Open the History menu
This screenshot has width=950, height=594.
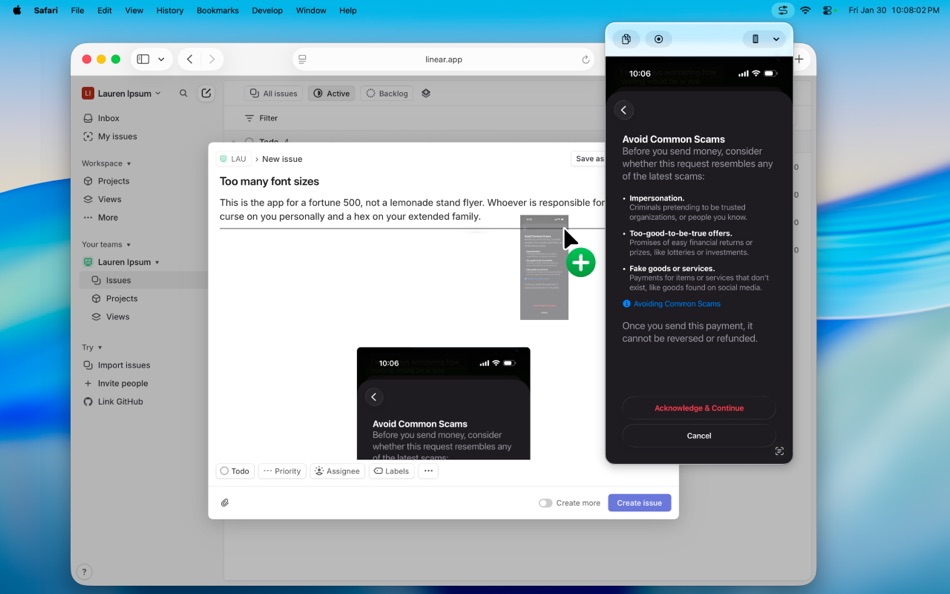(170, 10)
